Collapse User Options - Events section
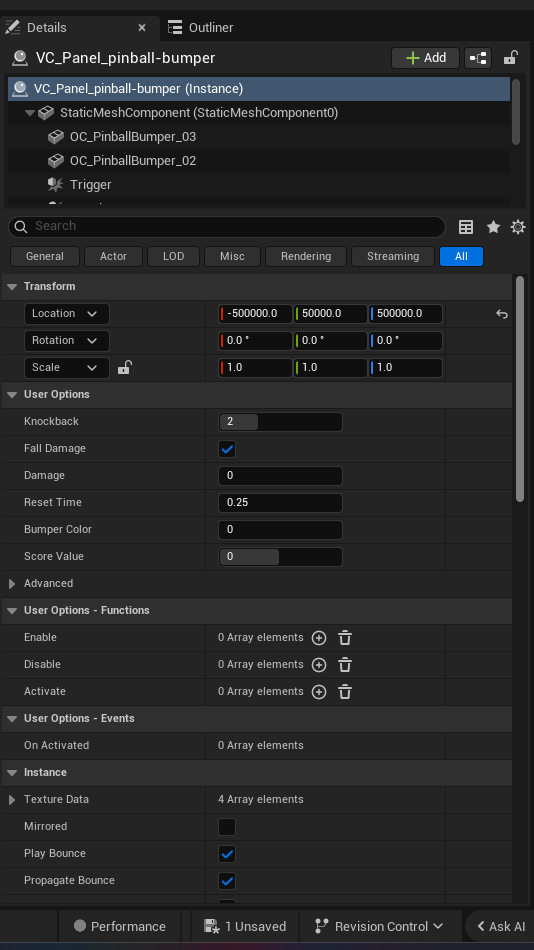The width and height of the screenshot is (534, 950). [12, 719]
